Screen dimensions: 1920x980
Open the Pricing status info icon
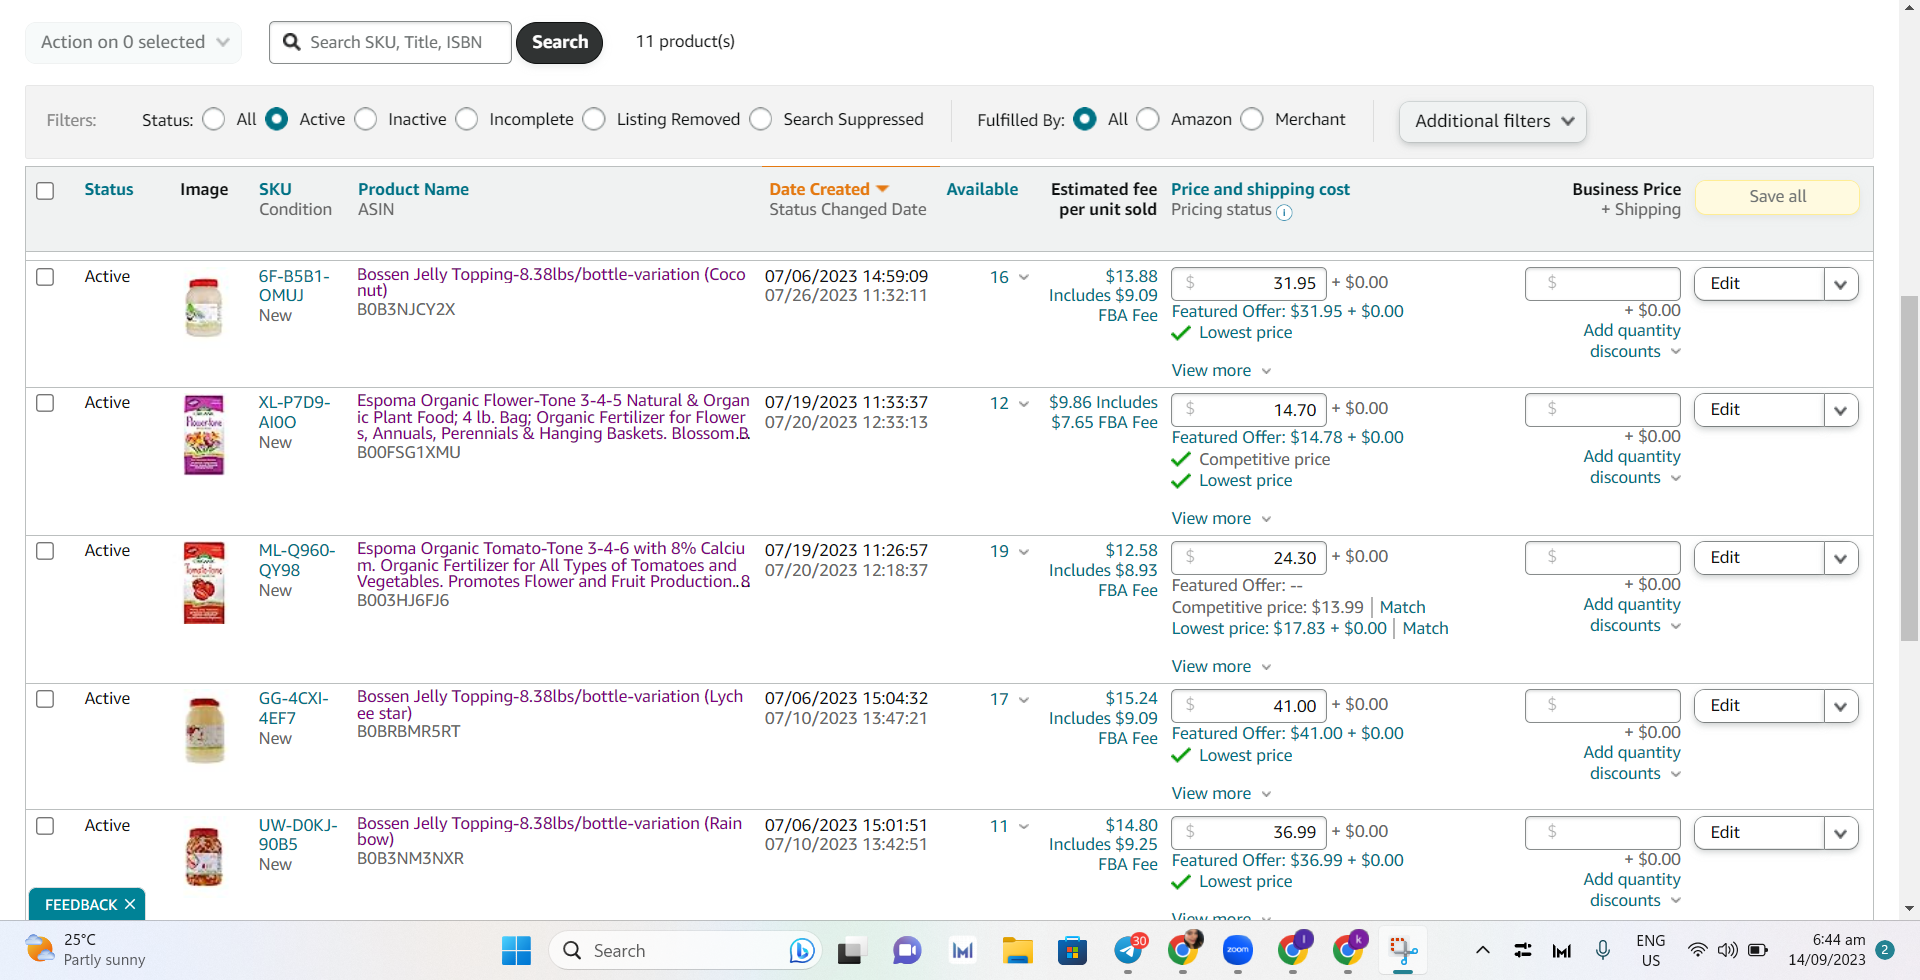click(1284, 212)
